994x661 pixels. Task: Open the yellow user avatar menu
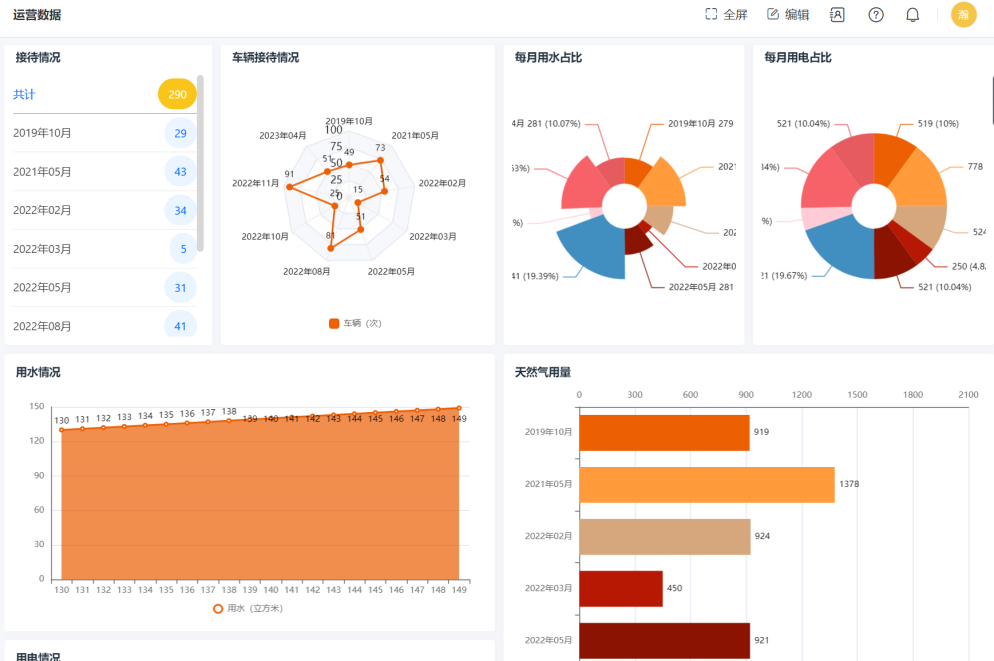[x=963, y=14]
